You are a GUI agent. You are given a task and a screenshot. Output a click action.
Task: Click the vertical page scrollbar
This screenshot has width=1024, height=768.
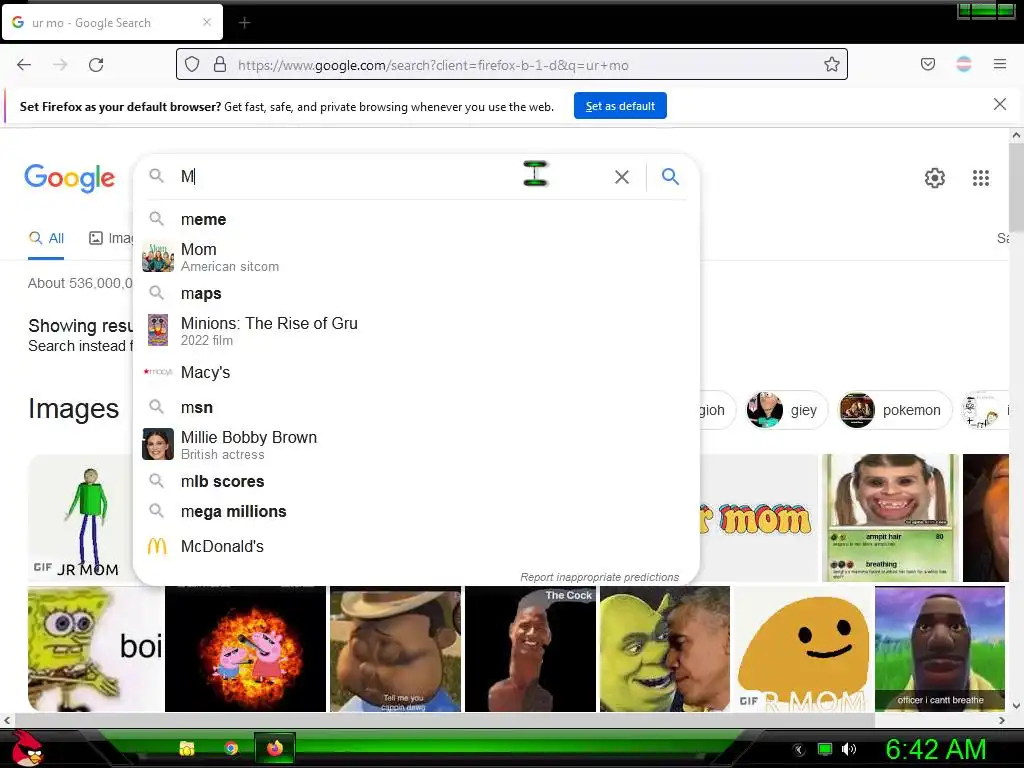pyautogui.click(x=1016, y=185)
